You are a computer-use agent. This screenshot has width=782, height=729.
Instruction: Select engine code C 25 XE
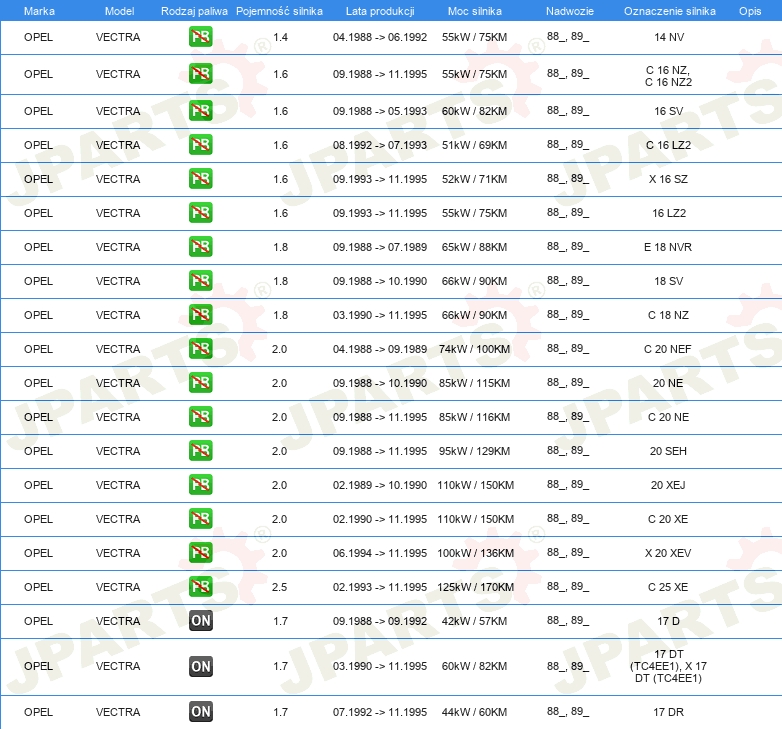click(x=668, y=587)
